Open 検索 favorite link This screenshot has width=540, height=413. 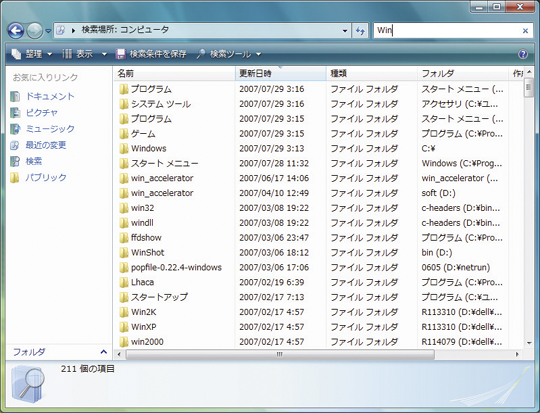pyautogui.click(x=34, y=161)
